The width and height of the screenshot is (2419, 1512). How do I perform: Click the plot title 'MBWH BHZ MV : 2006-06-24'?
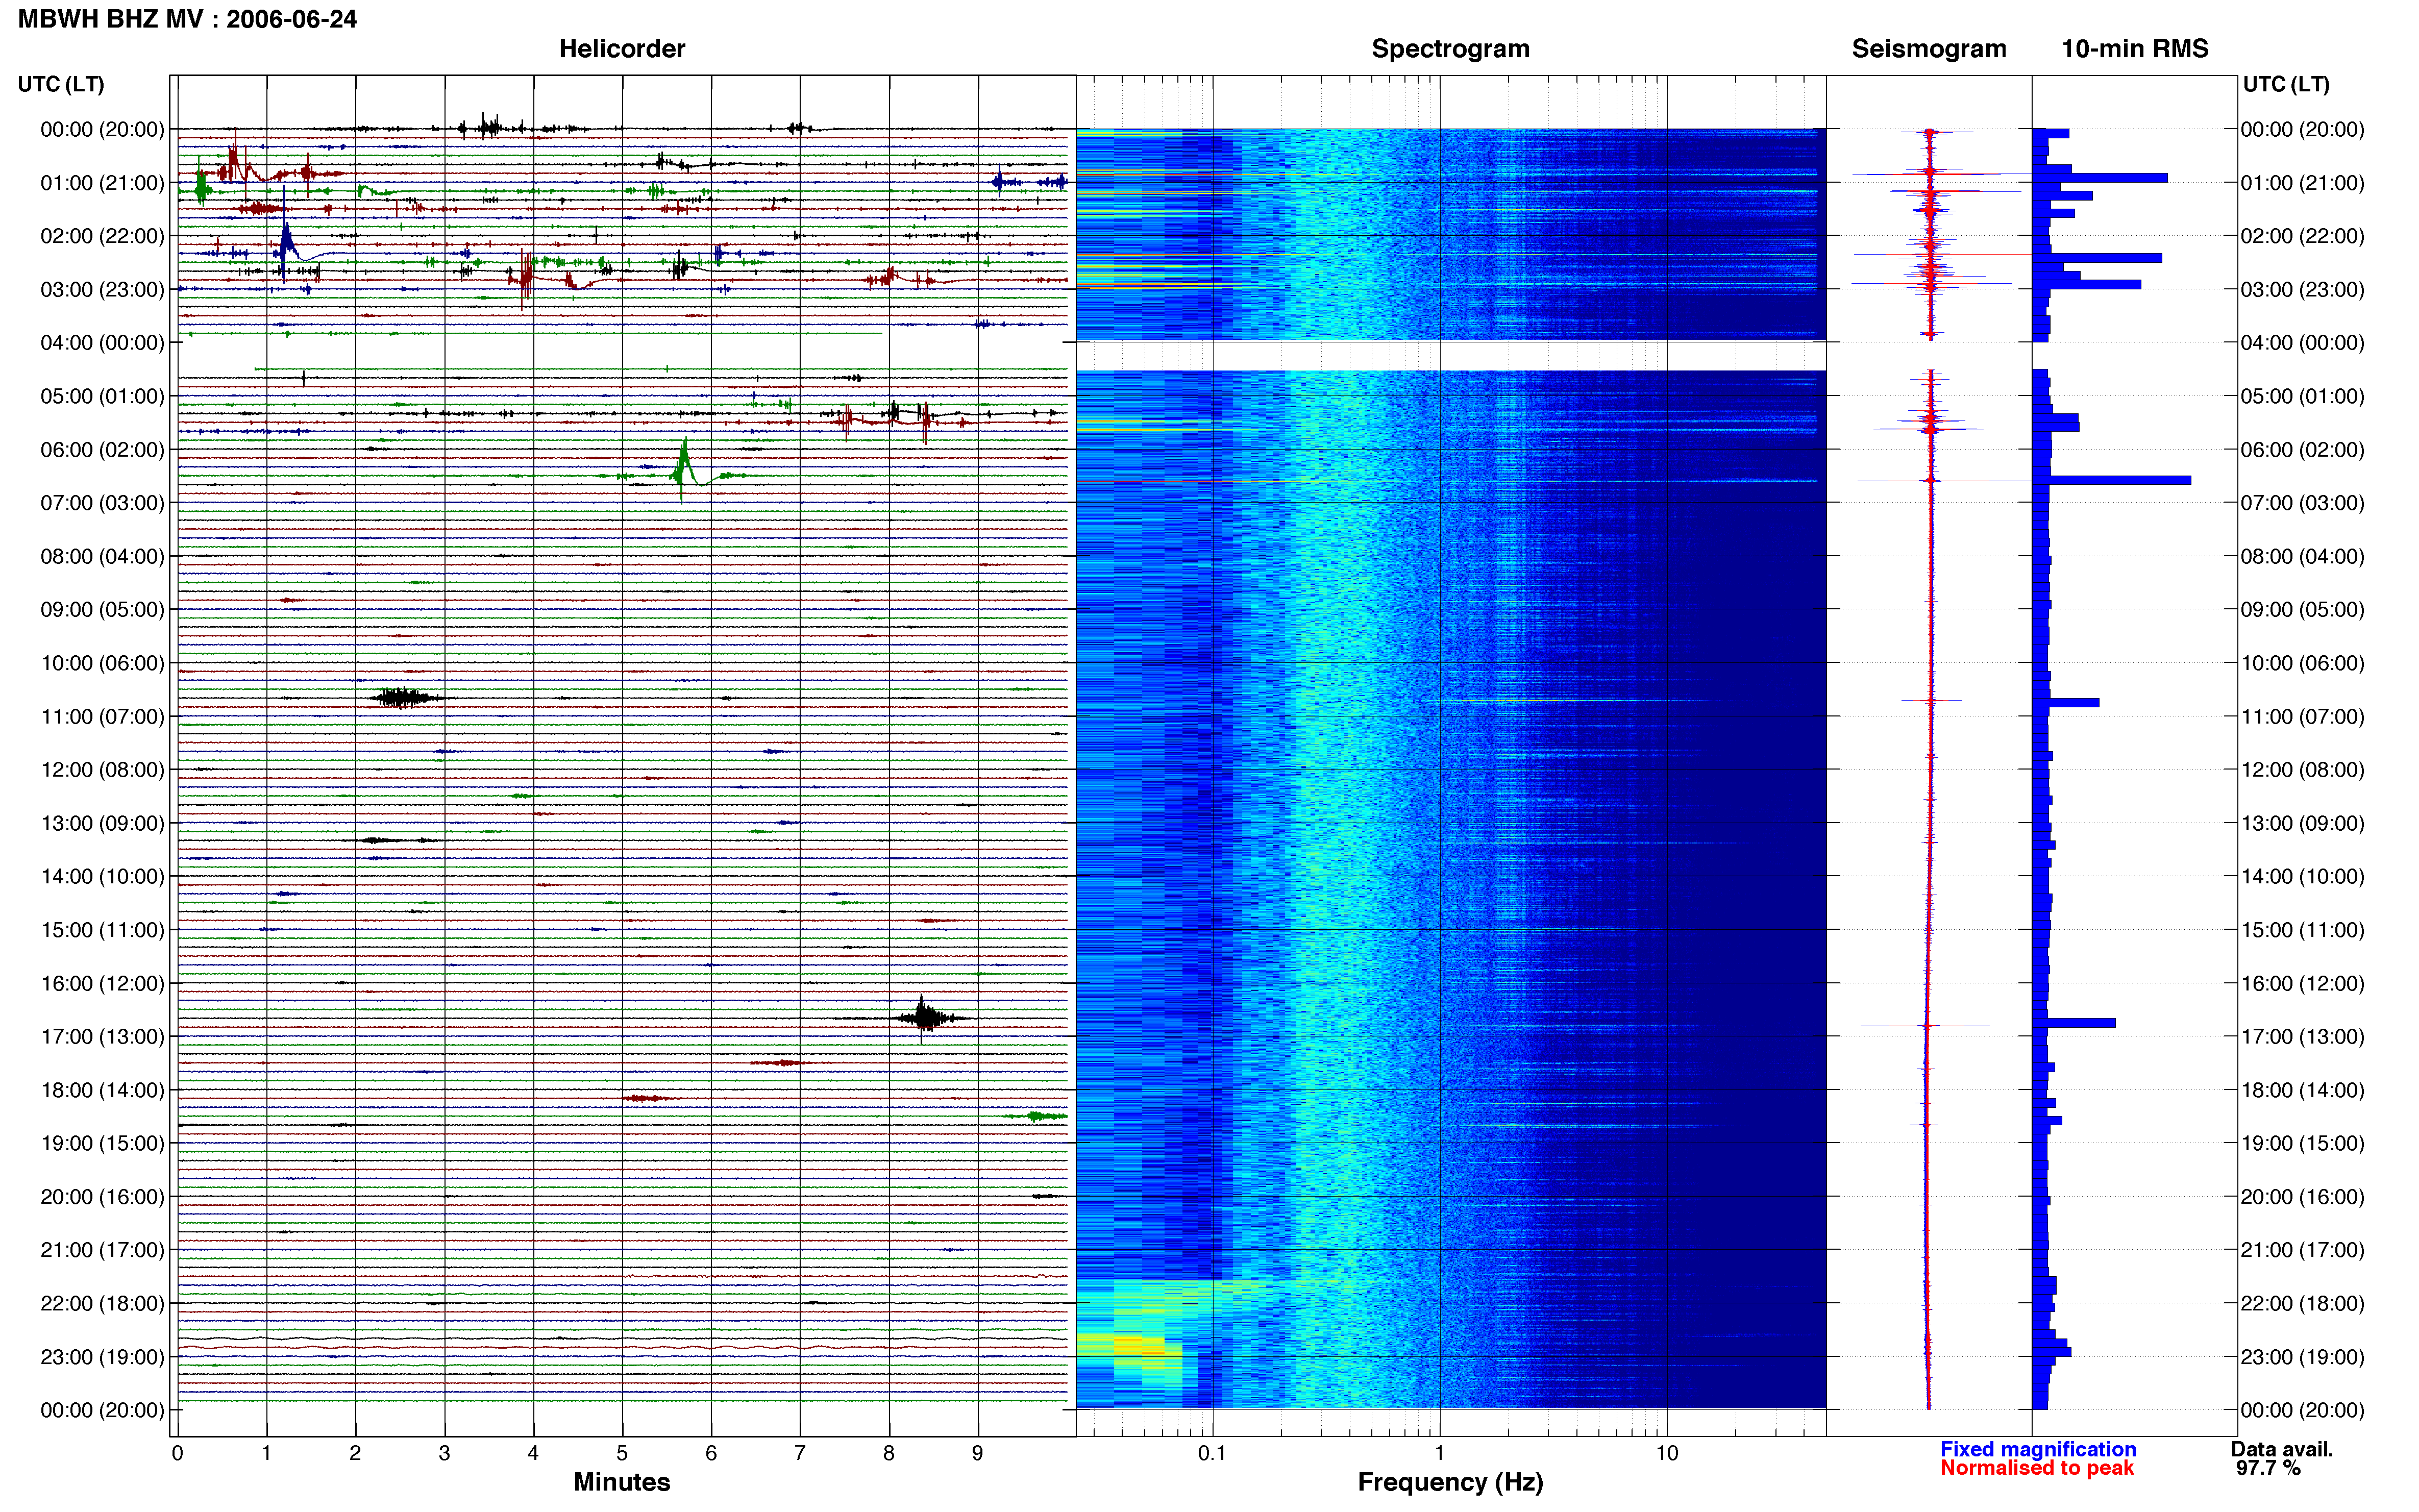(x=187, y=19)
